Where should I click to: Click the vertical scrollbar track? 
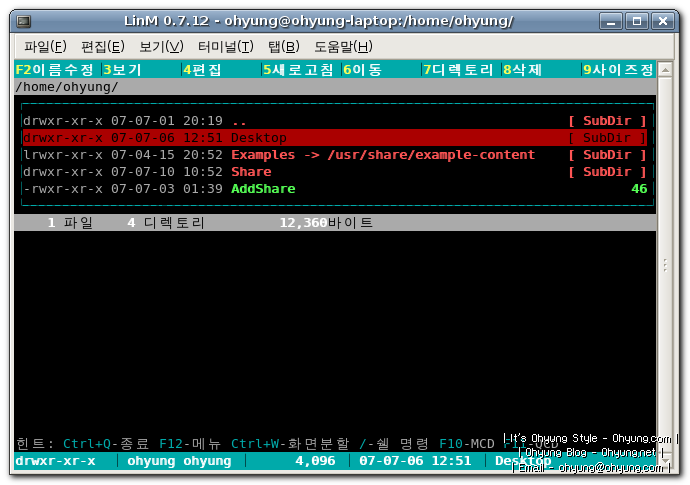[x=665, y=264]
